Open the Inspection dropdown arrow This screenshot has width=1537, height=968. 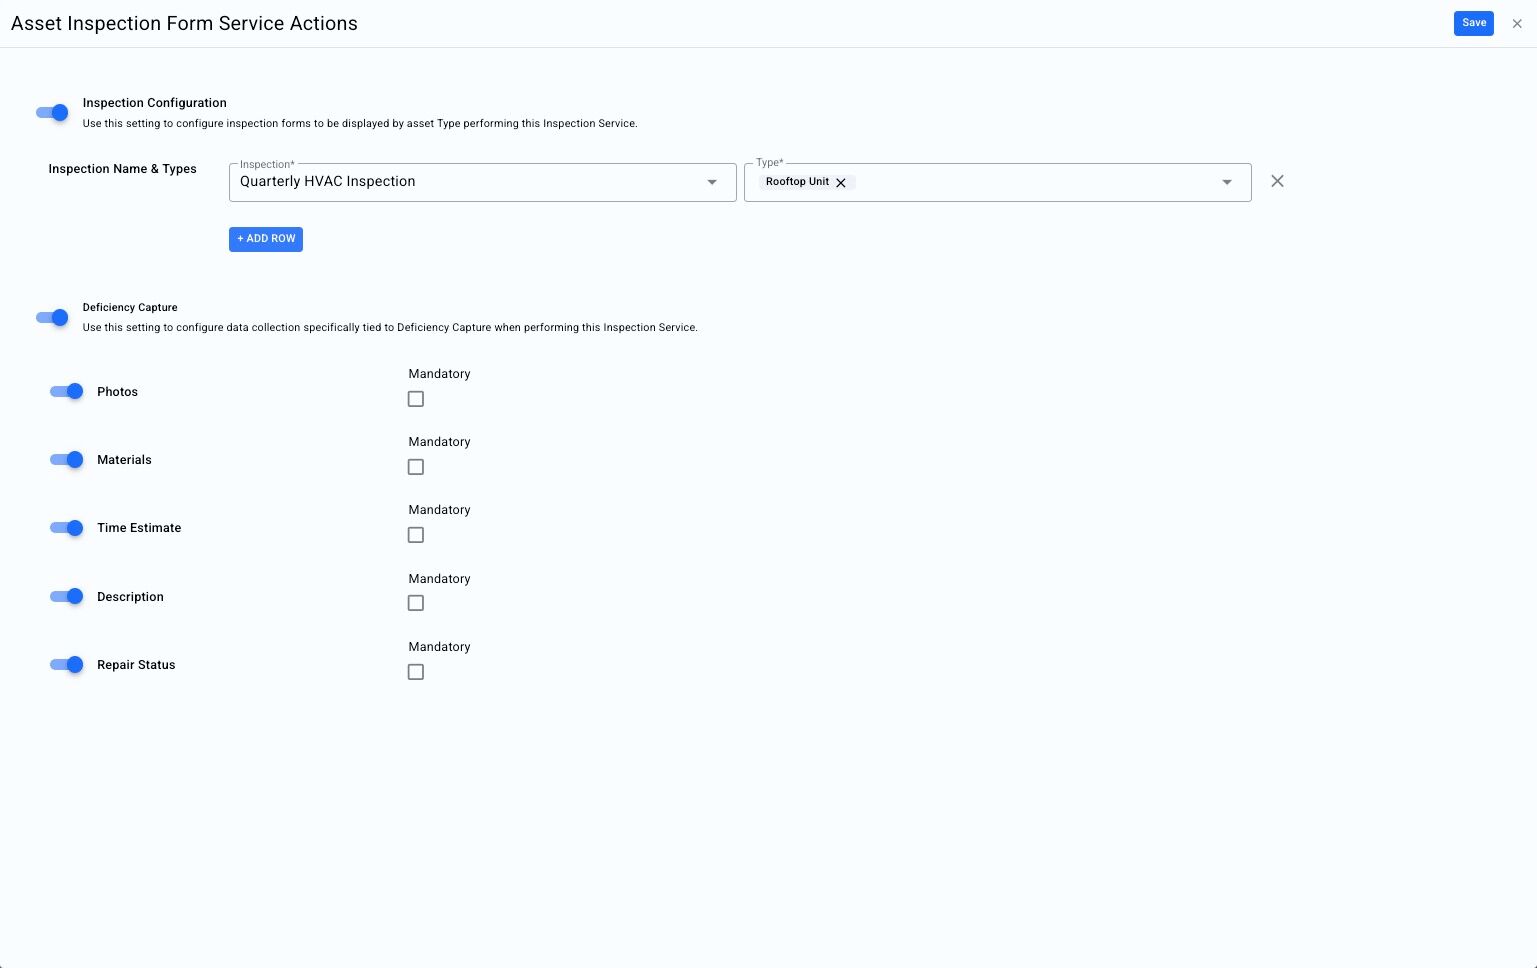pyautogui.click(x=712, y=182)
